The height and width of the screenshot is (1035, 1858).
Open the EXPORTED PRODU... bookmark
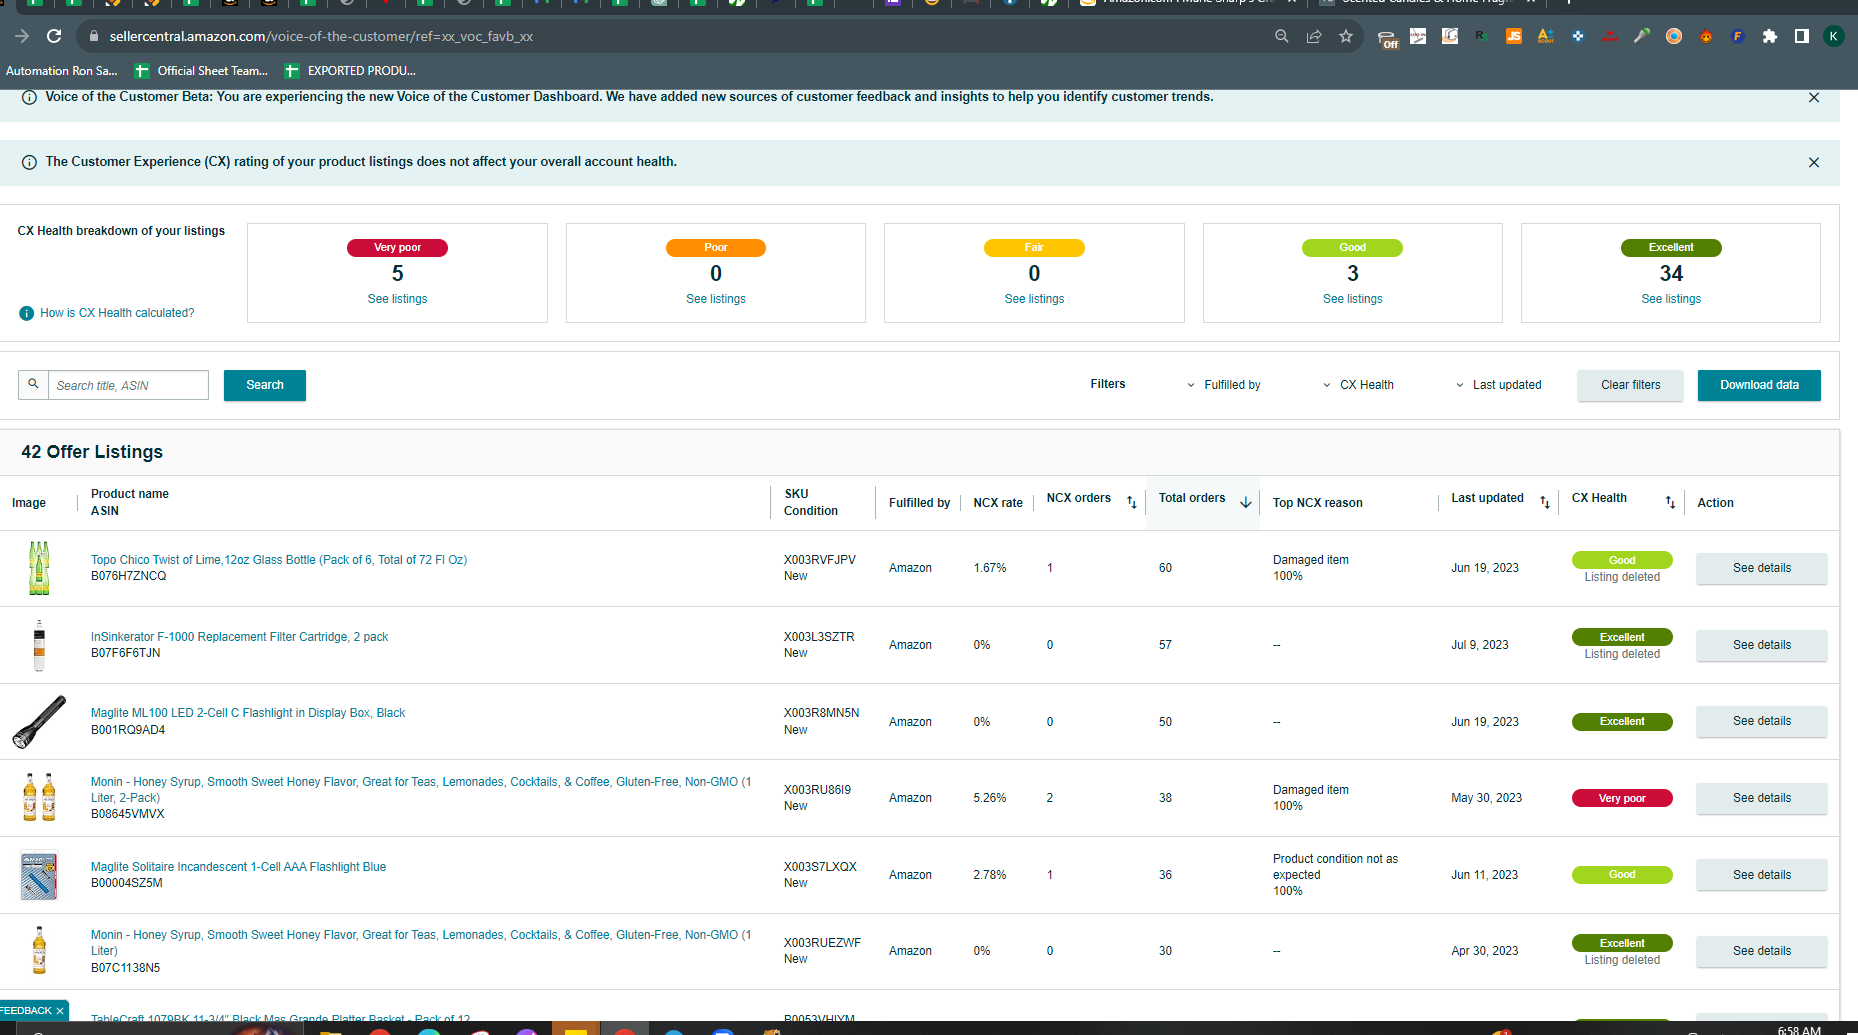click(350, 71)
